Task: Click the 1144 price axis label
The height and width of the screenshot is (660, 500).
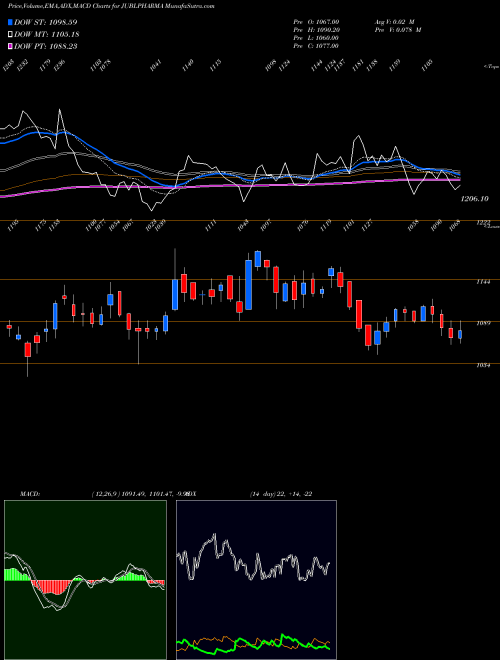Action: pyautogui.click(x=483, y=282)
